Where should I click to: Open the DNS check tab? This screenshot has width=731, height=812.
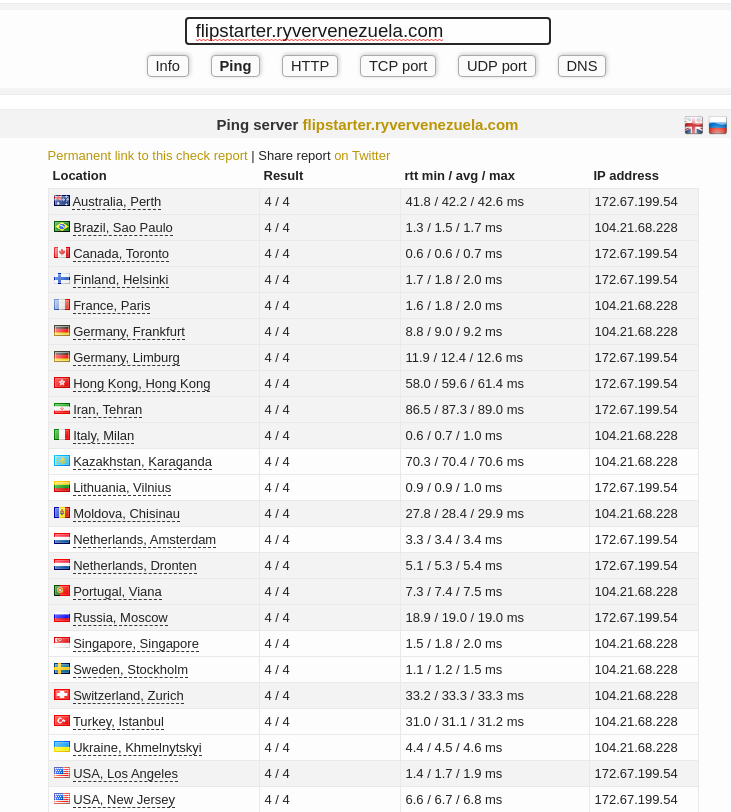[582, 66]
